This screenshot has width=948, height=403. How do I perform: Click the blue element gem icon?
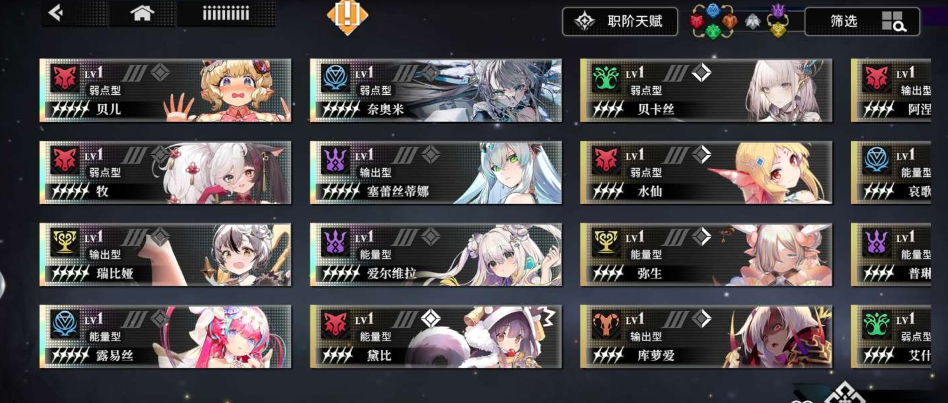(713, 10)
